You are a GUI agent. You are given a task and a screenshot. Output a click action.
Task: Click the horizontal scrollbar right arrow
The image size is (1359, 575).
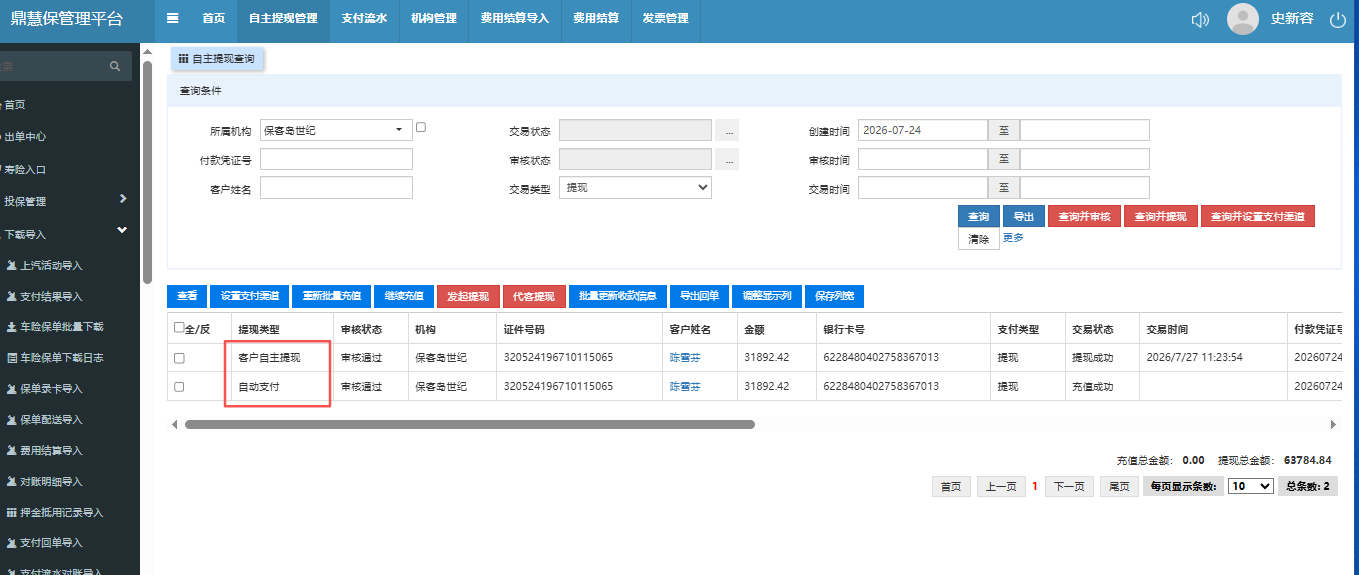click(x=1333, y=424)
